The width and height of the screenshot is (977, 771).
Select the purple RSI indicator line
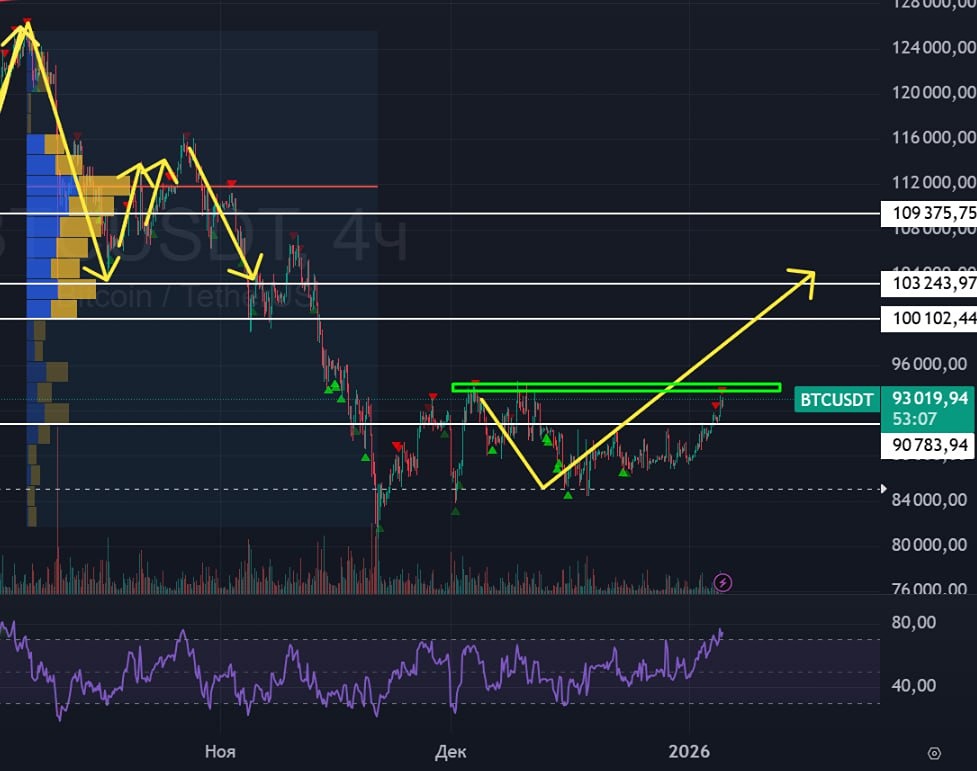[x=361, y=673]
